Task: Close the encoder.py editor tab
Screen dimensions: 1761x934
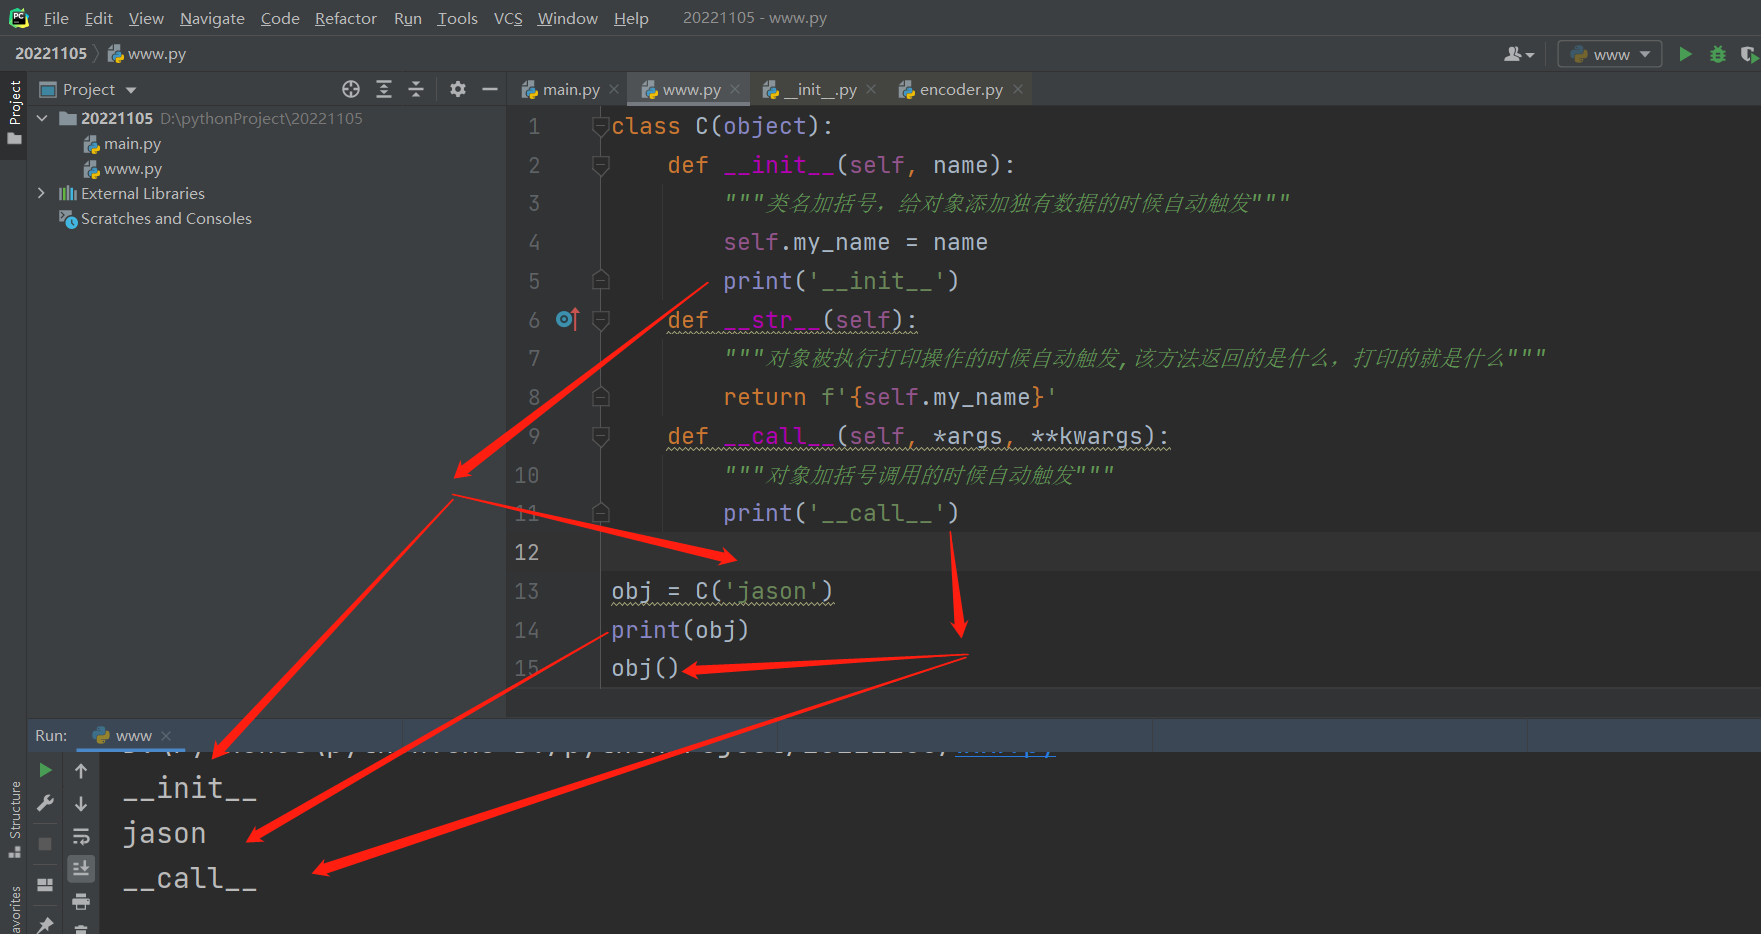Action: point(1018,90)
